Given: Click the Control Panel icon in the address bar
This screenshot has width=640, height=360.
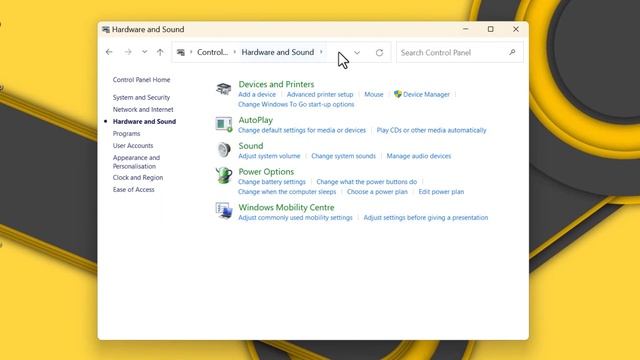Looking at the screenshot, I should click(x=181, y=52).
